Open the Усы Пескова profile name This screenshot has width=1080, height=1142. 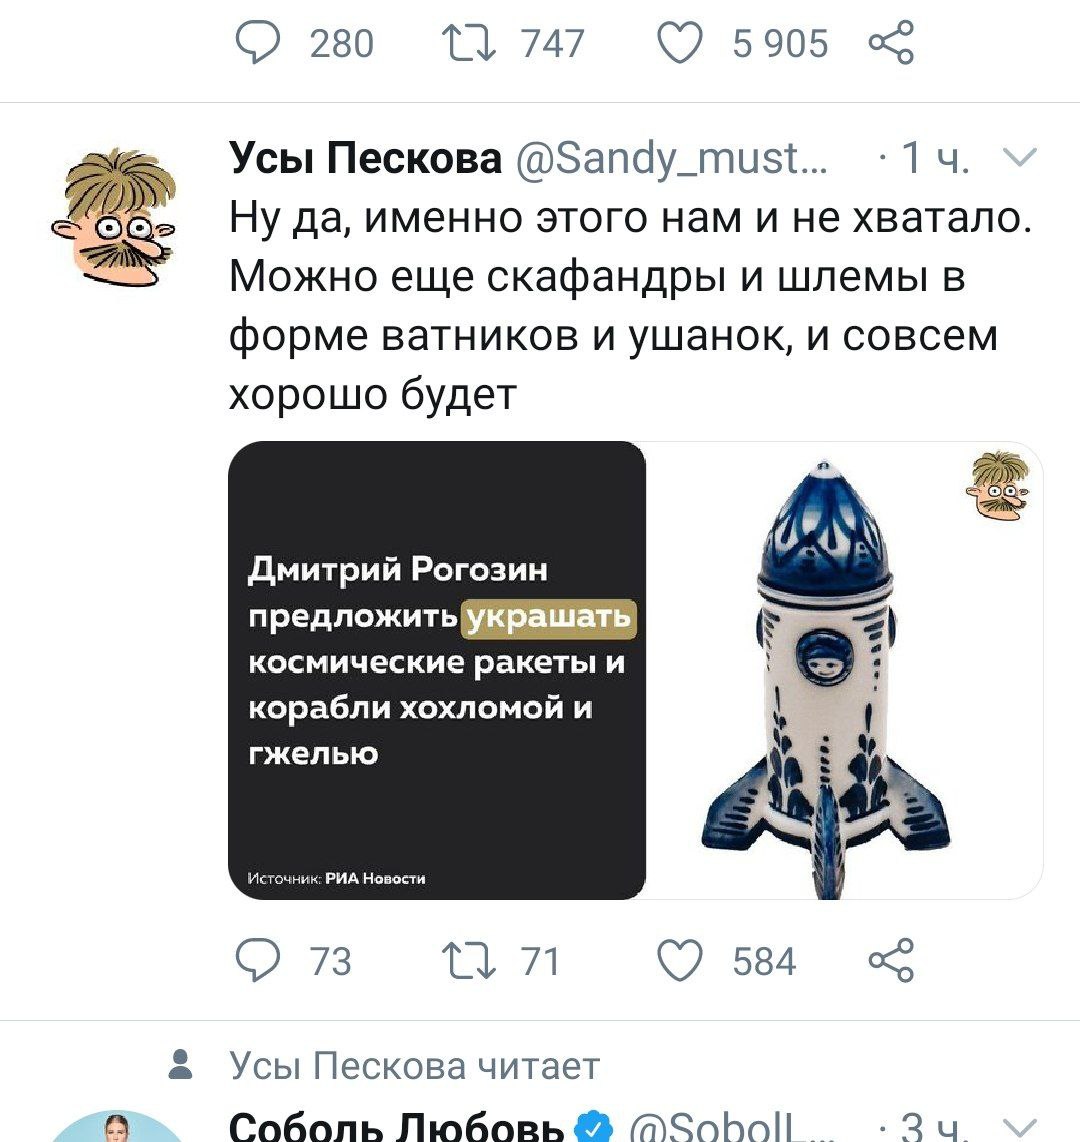(x=366, y=157)
